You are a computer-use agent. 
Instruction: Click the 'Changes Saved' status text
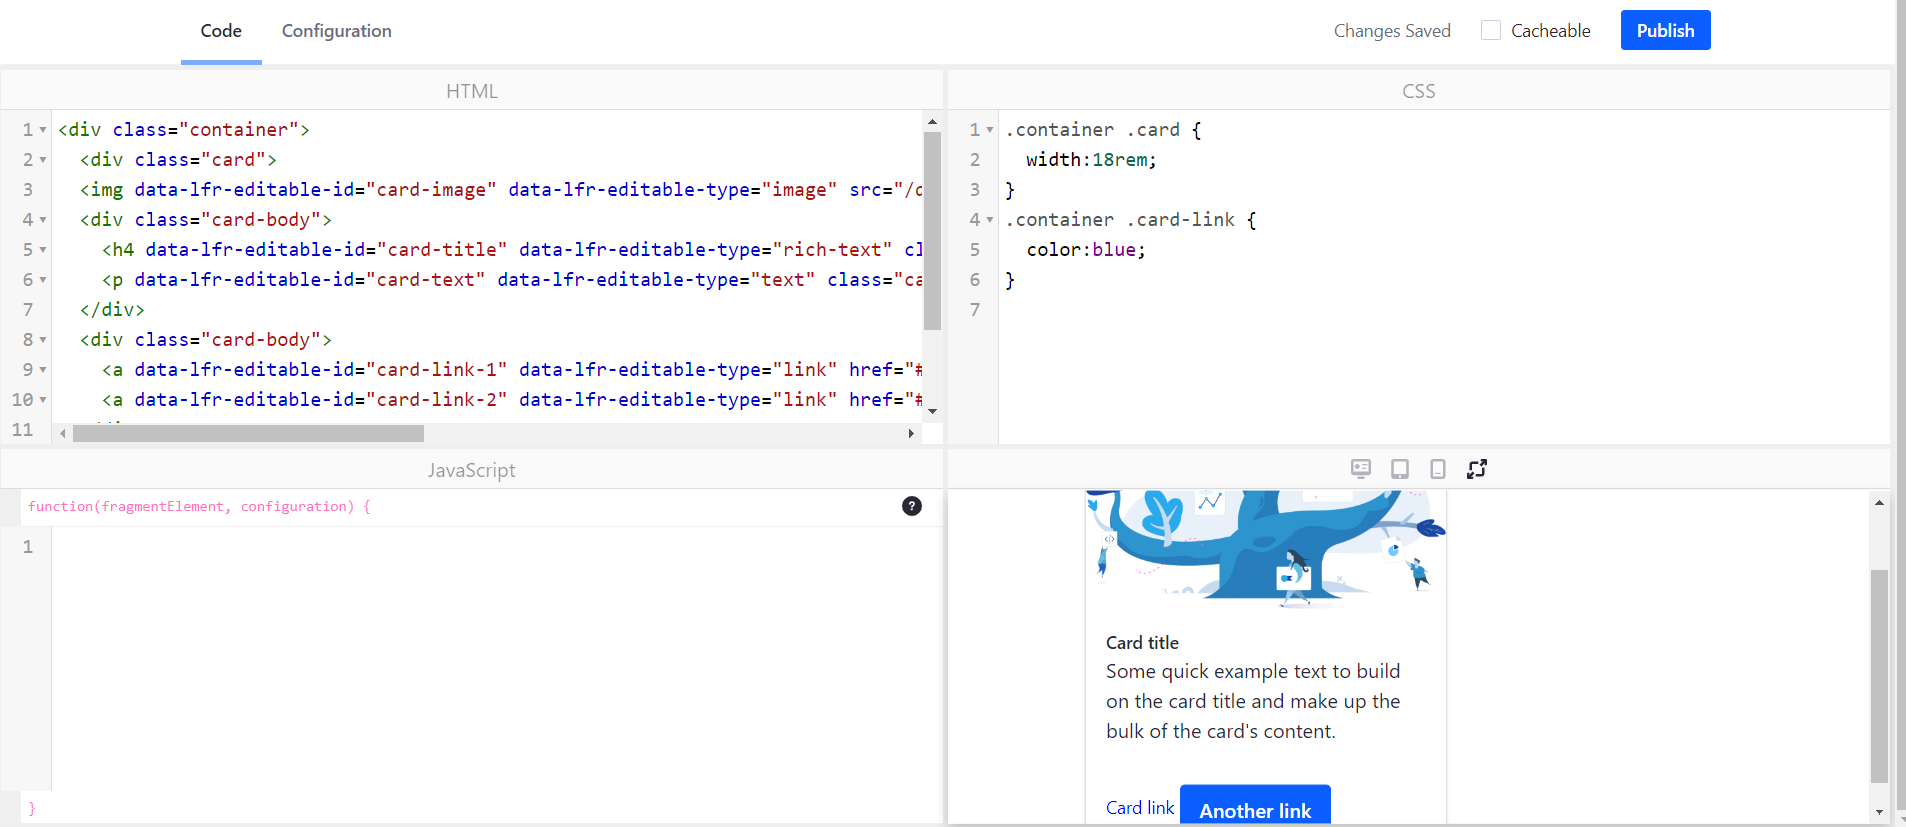[1392, 31]
